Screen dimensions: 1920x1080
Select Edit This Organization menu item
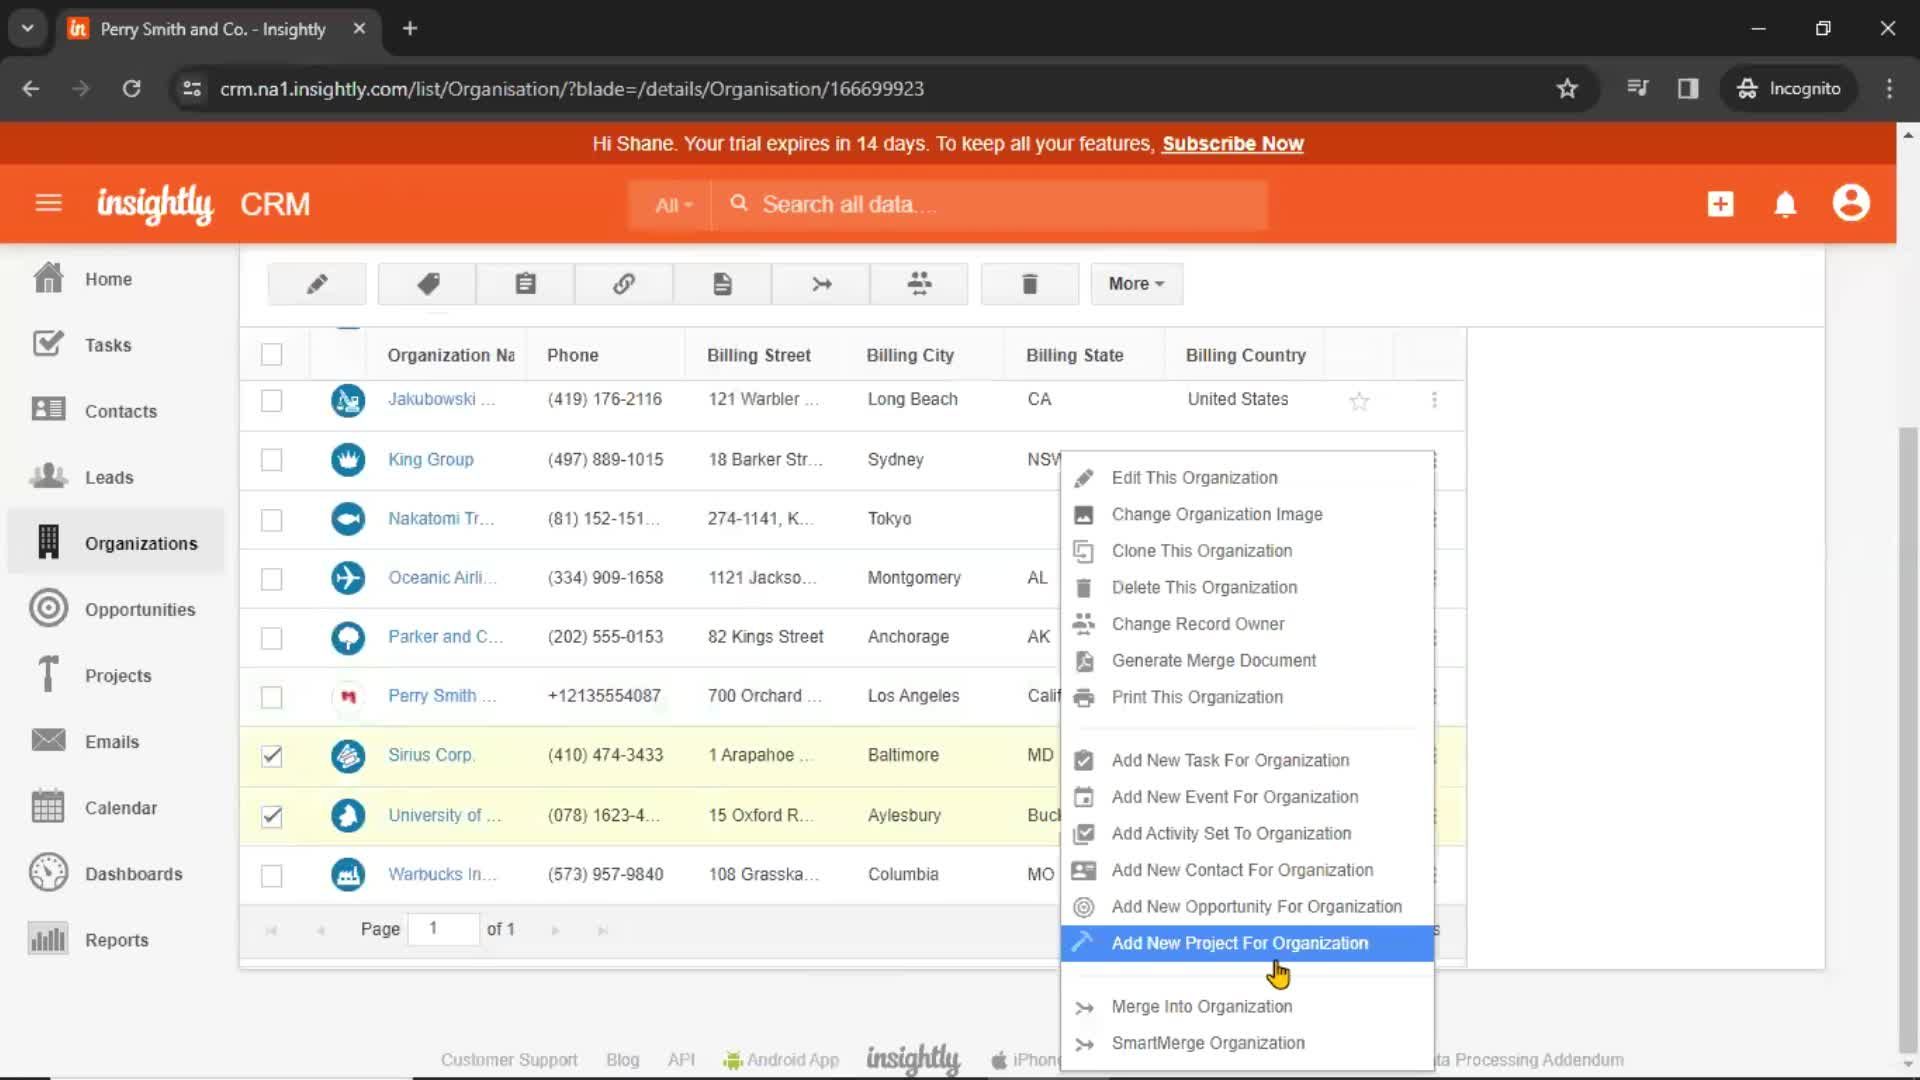pos(1247,478)
